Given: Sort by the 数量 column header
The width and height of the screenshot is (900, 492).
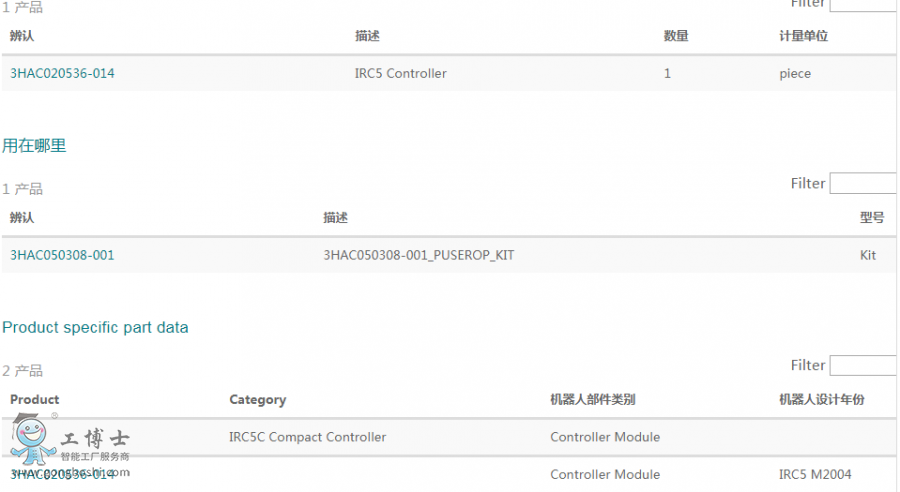Looking at the screenshot, I should pyautogui.click(x=676, y=36).
